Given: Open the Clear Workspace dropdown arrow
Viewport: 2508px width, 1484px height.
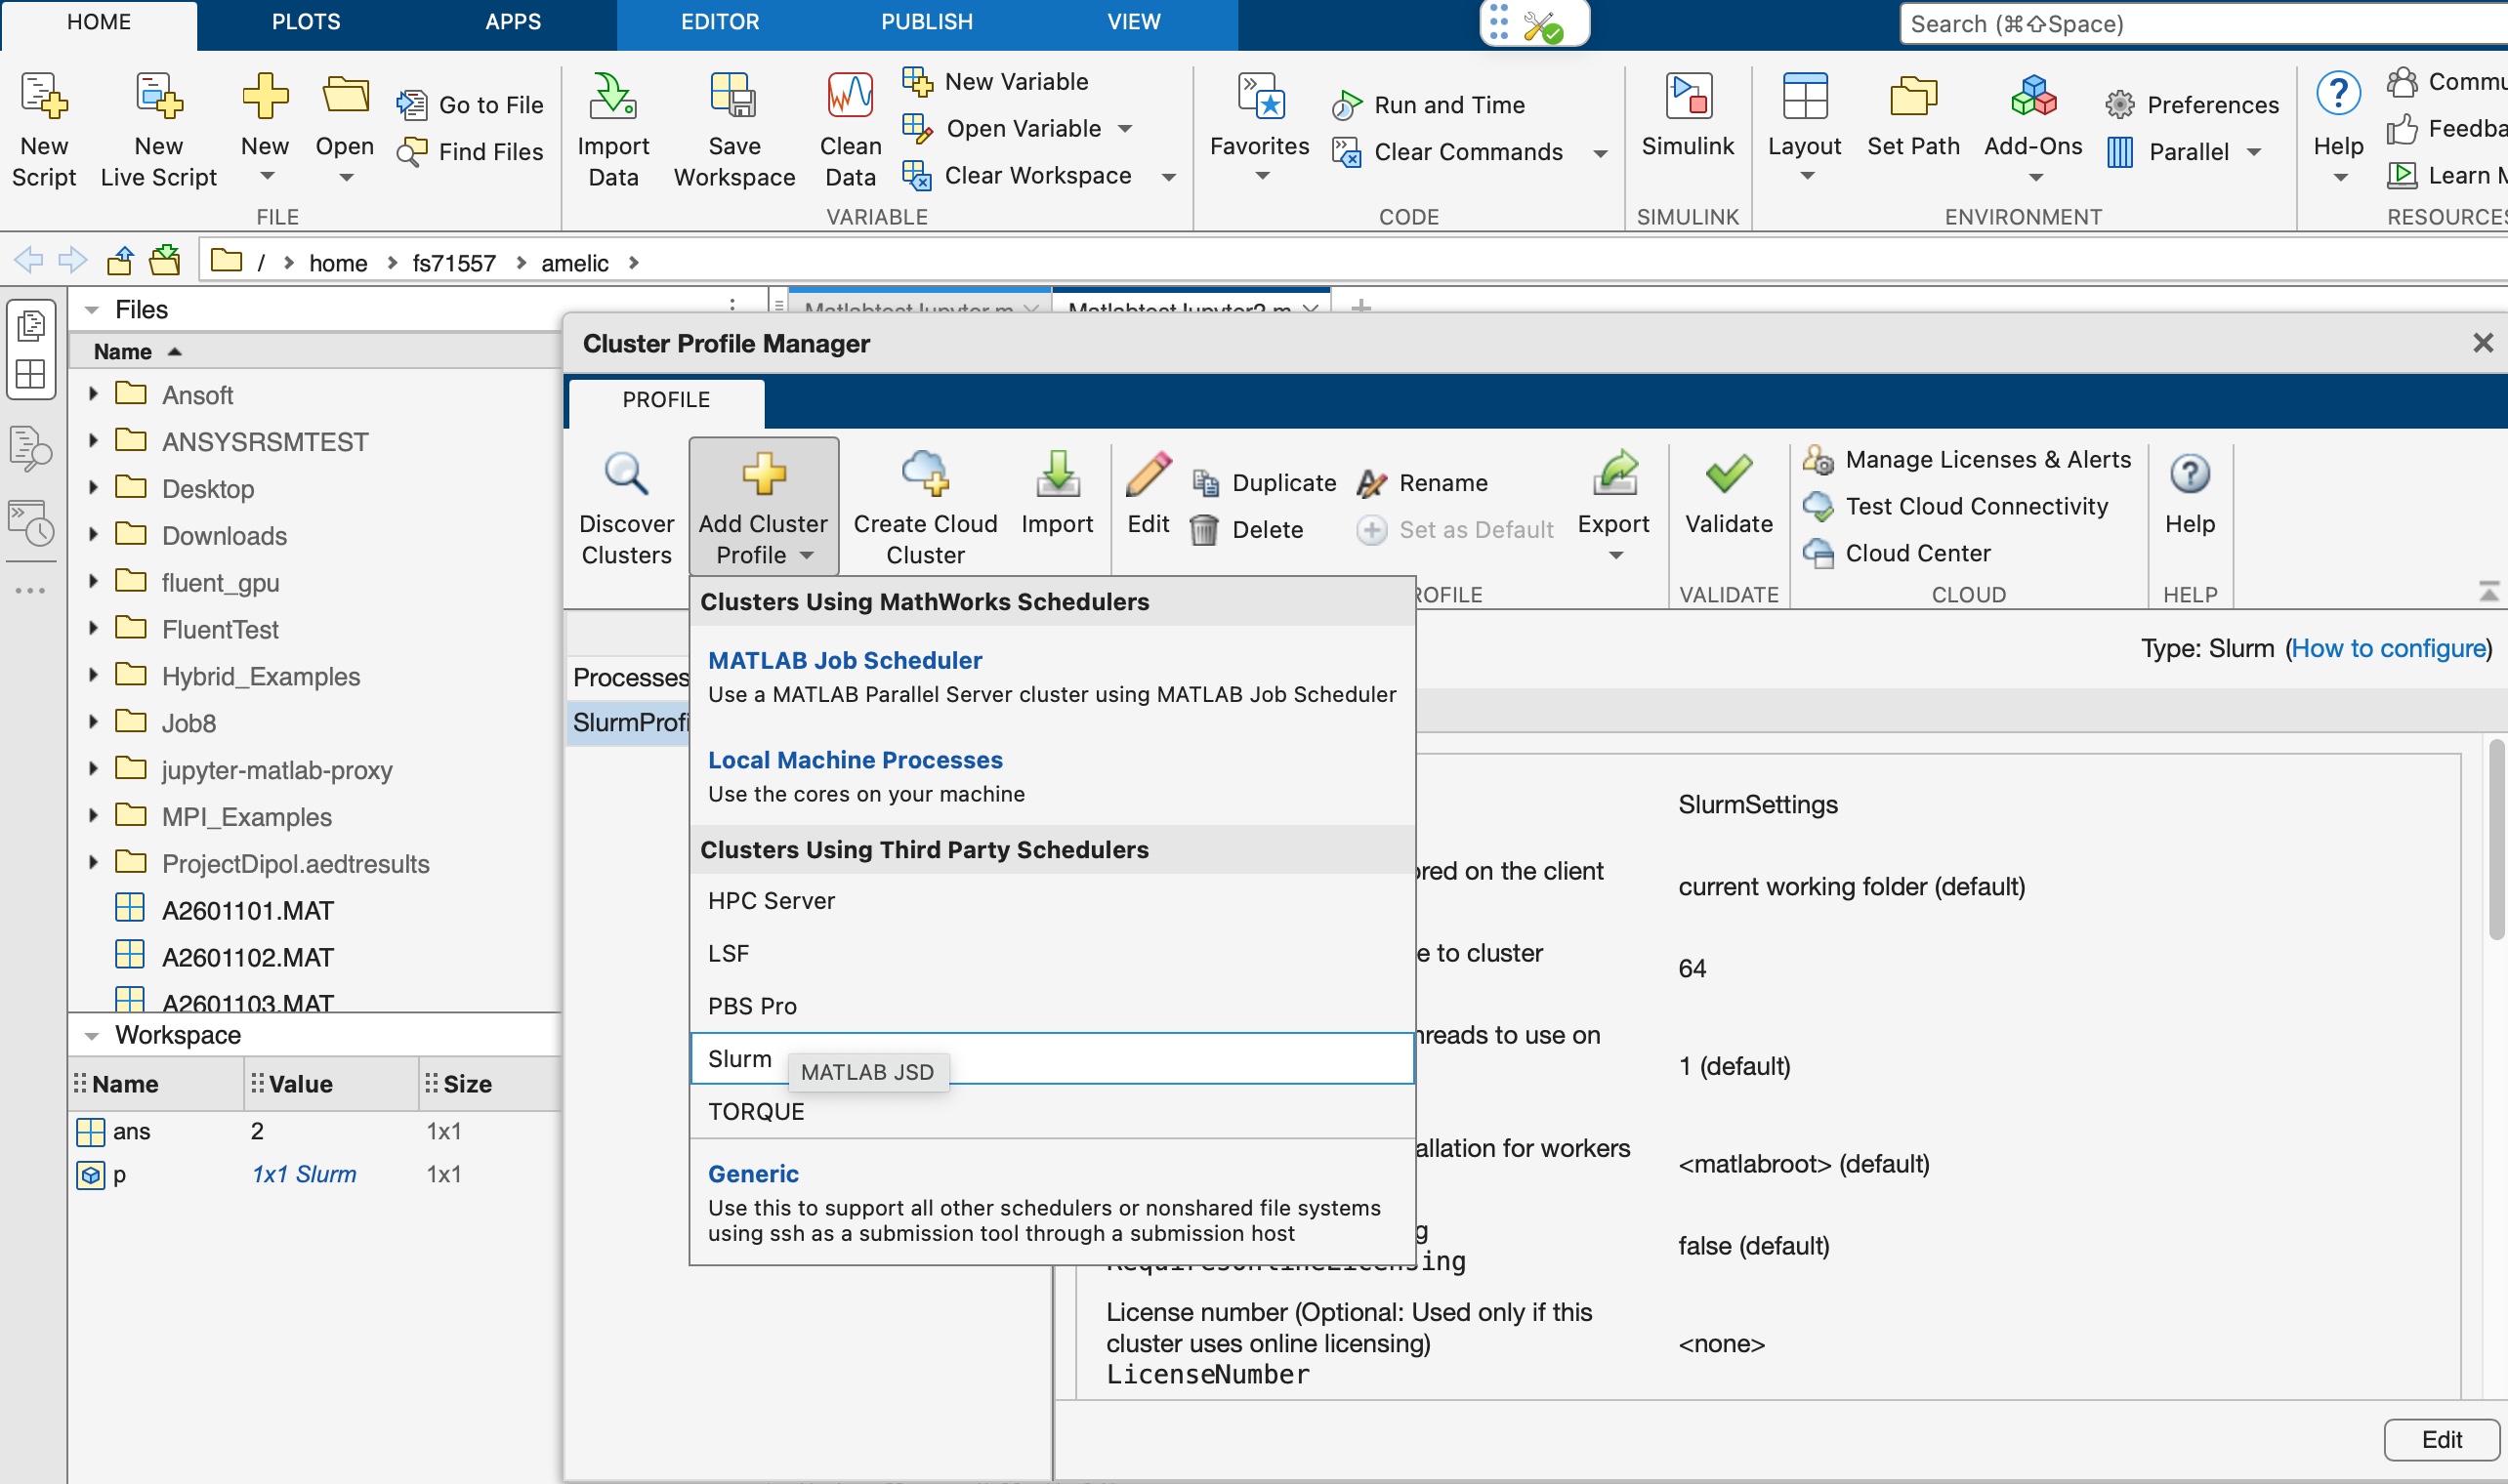Looking at the screenshot, I should (x=1168, y=177).
